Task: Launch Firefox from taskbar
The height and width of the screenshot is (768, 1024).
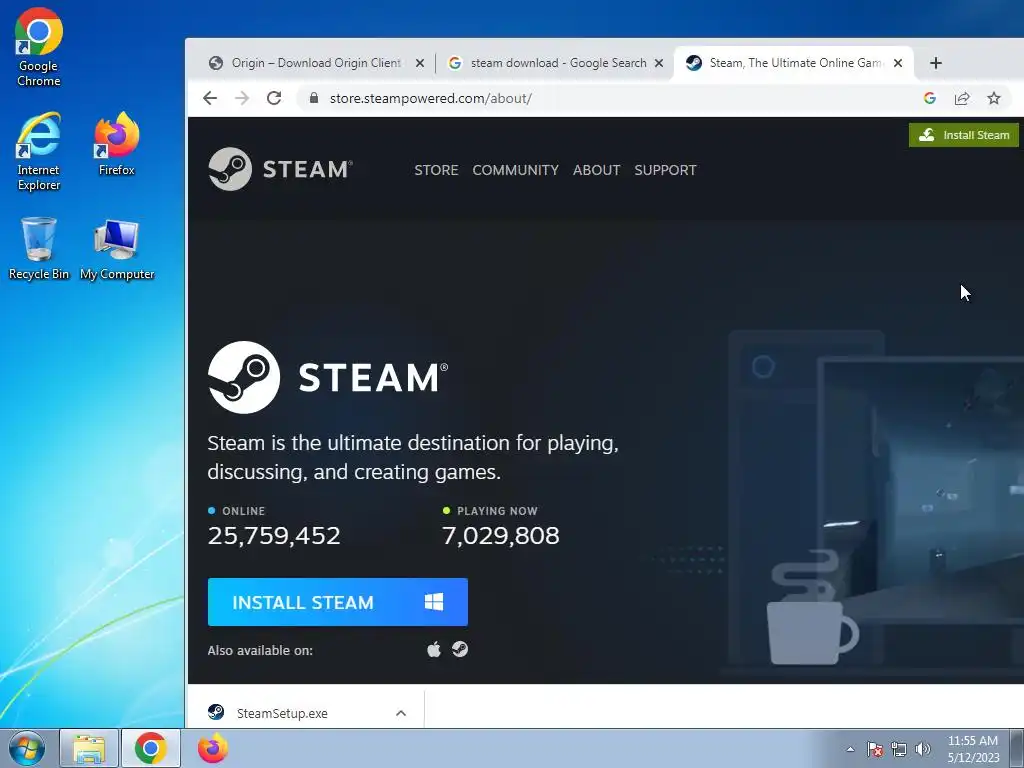Action: (213, 748)
